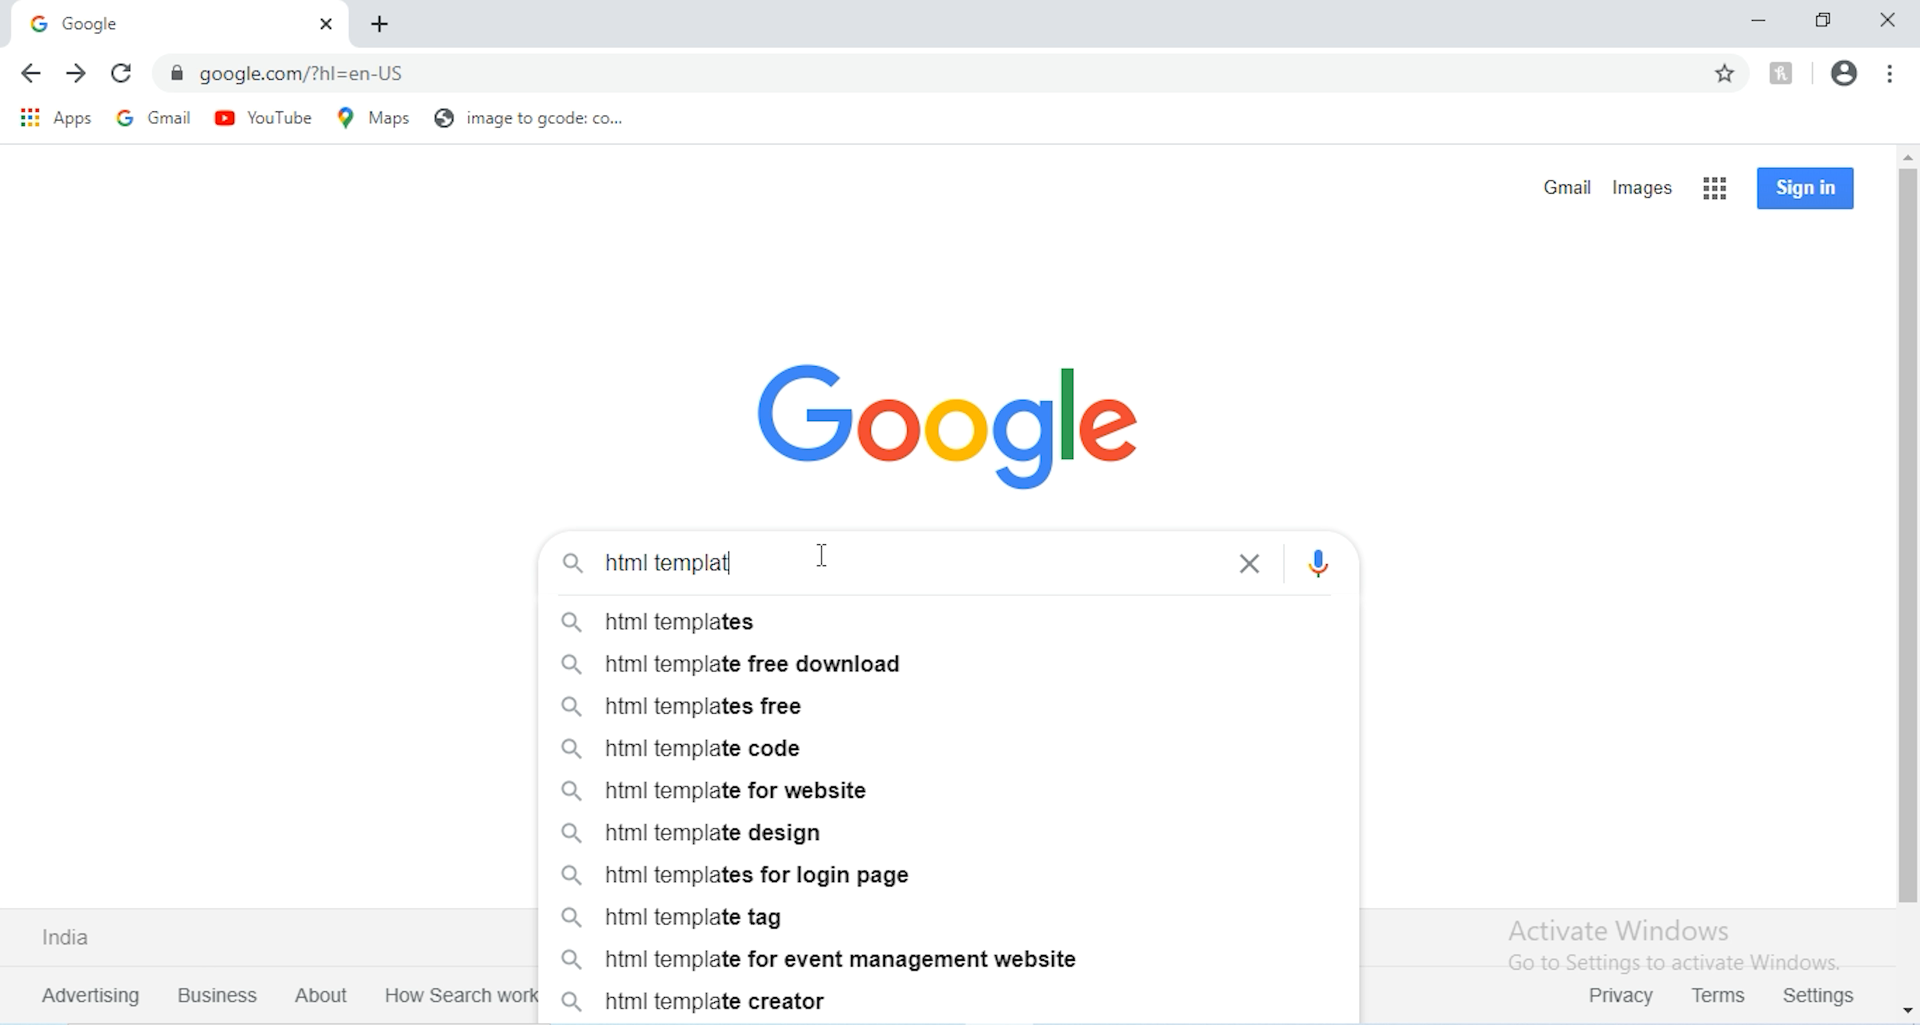Open the Chrome three-dot menu
This screenshot has height=1025, width=1920.
[x=1890, y=74]
